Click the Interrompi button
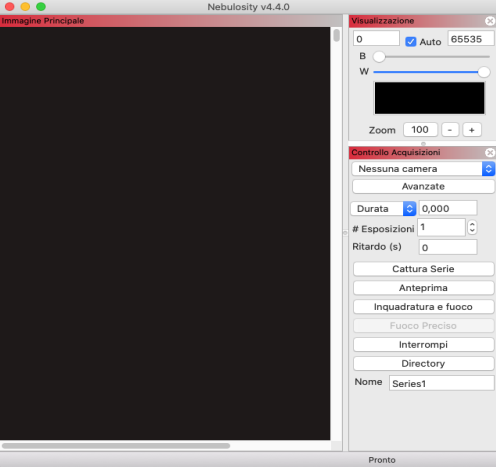The width and height of the screenshot is (496, 467). 423,345
